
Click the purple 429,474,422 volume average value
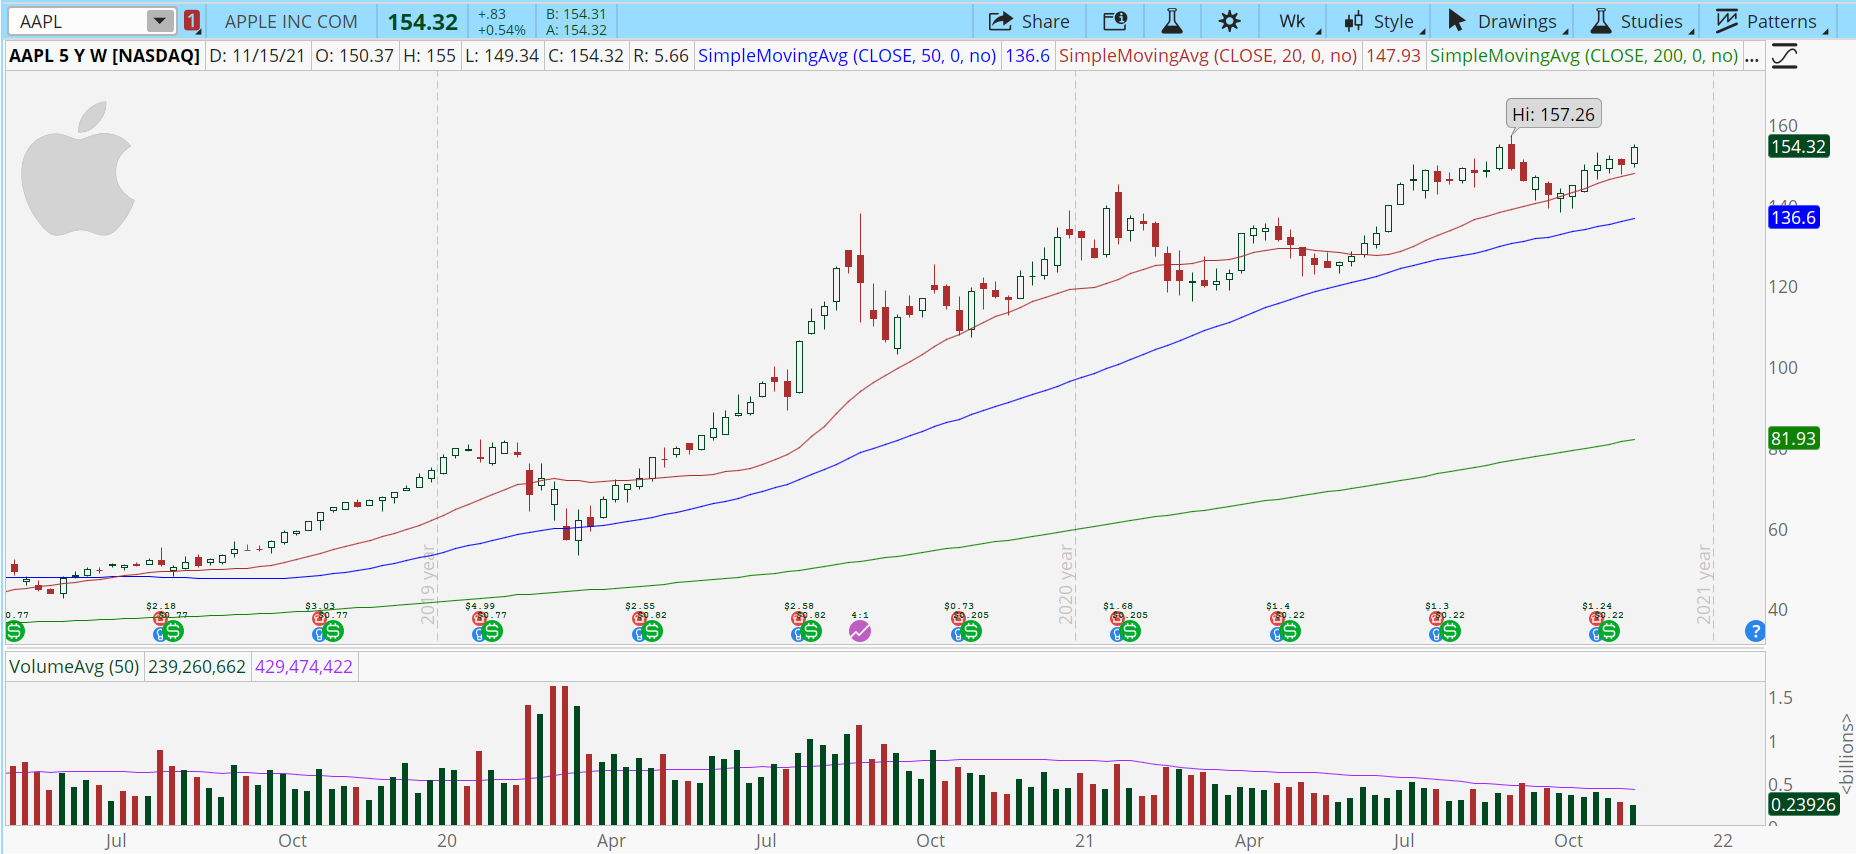click(x=304, y=667)
